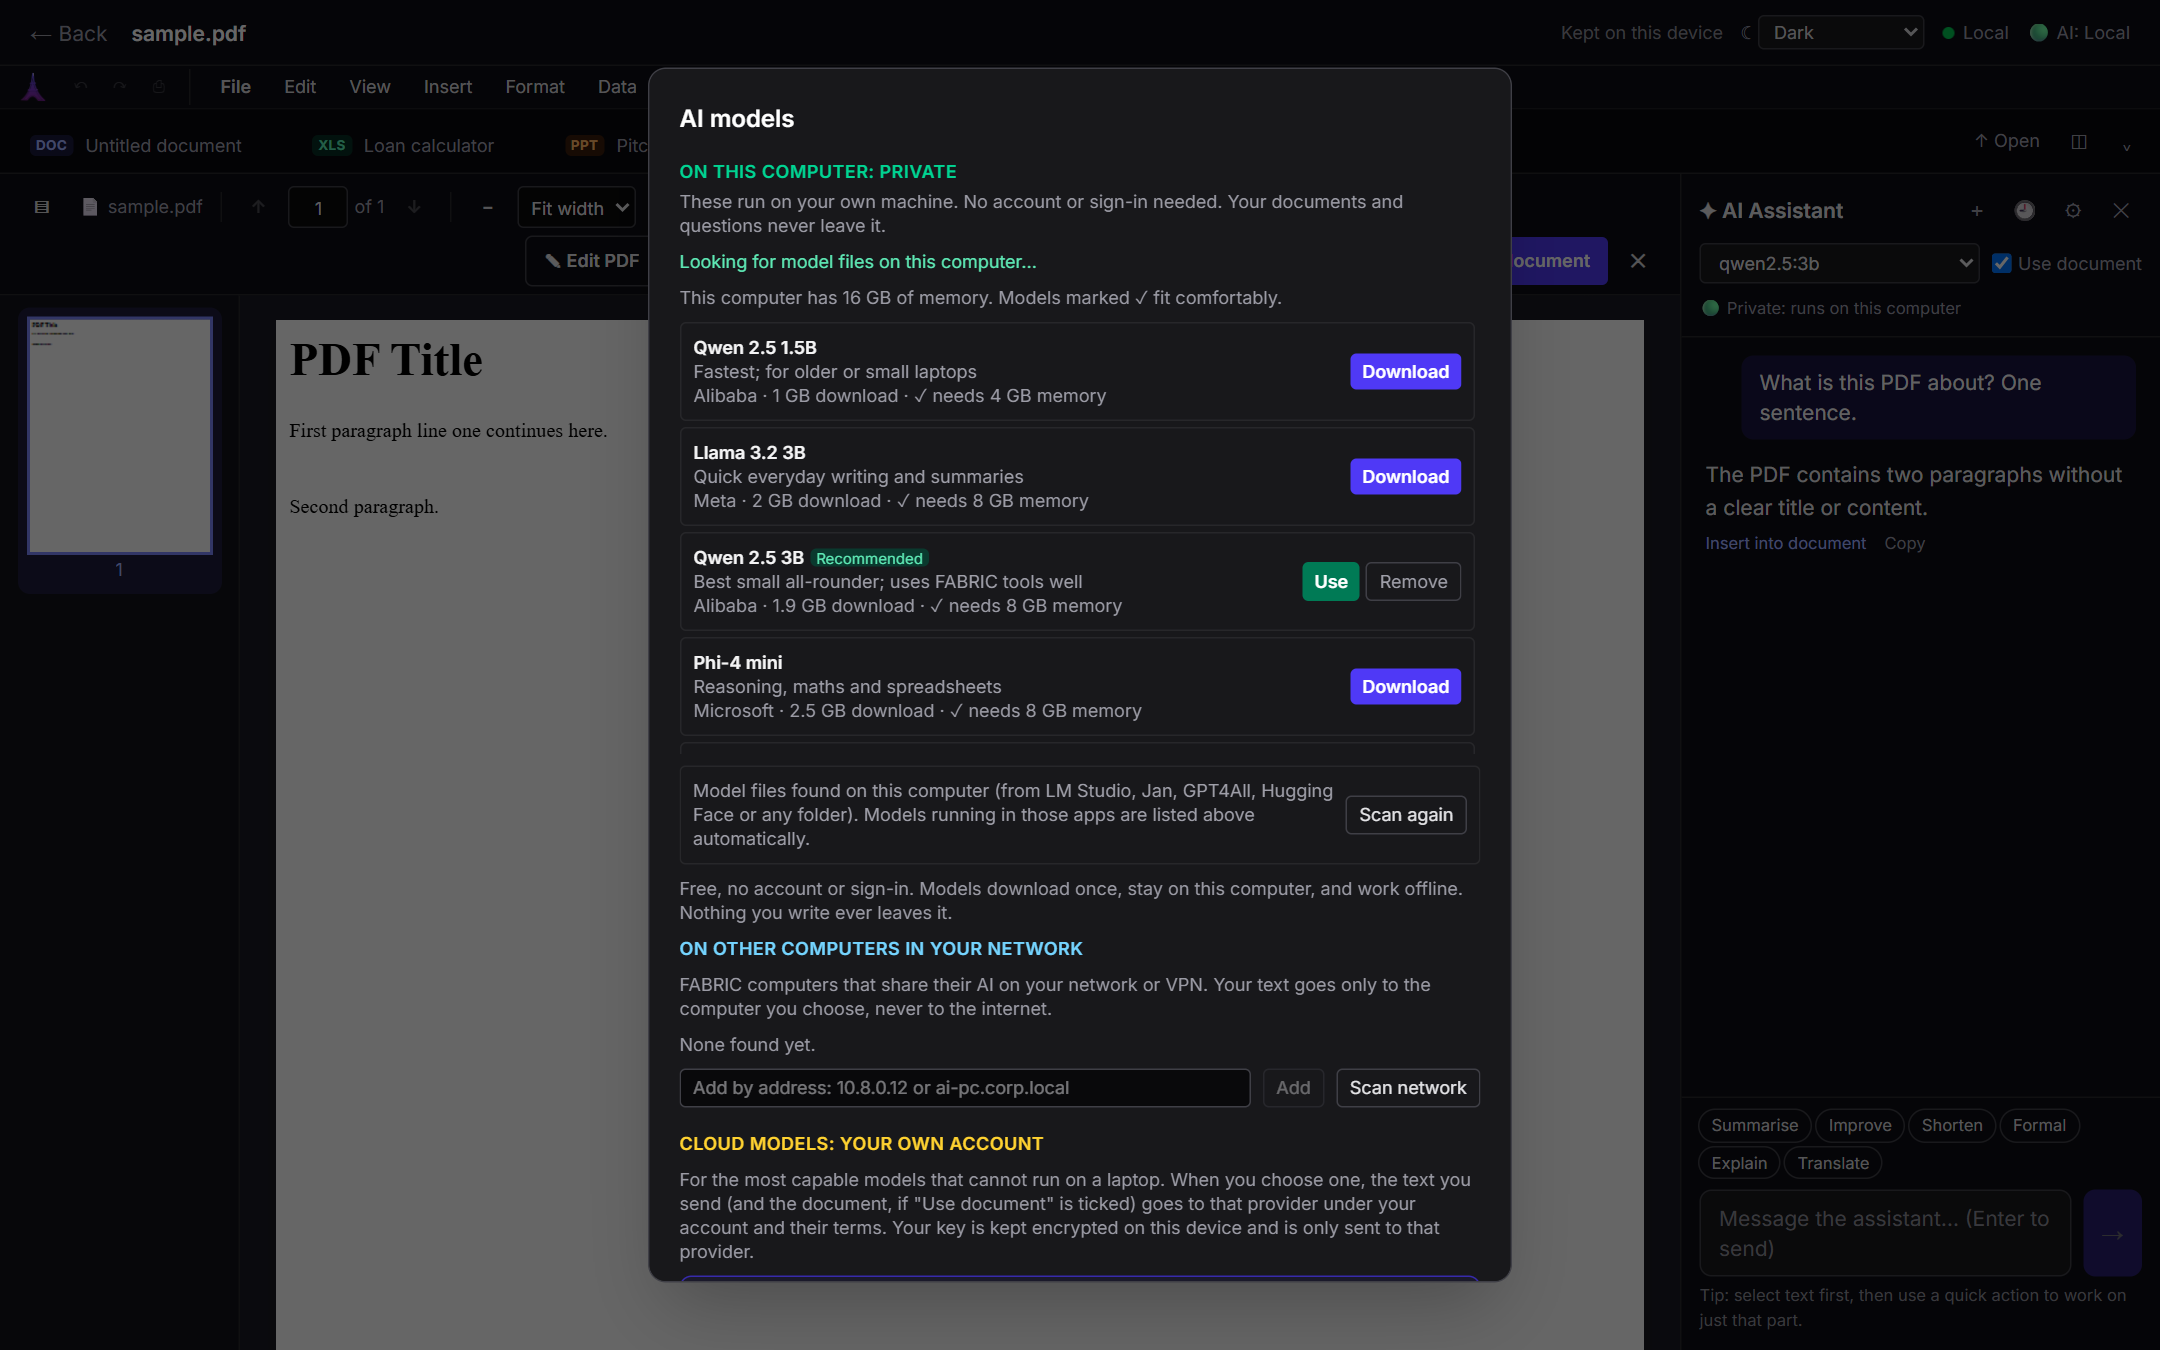Expand the small chevron next to Open
The height and width of the screenshot is (1350, 2160).
2127,146
